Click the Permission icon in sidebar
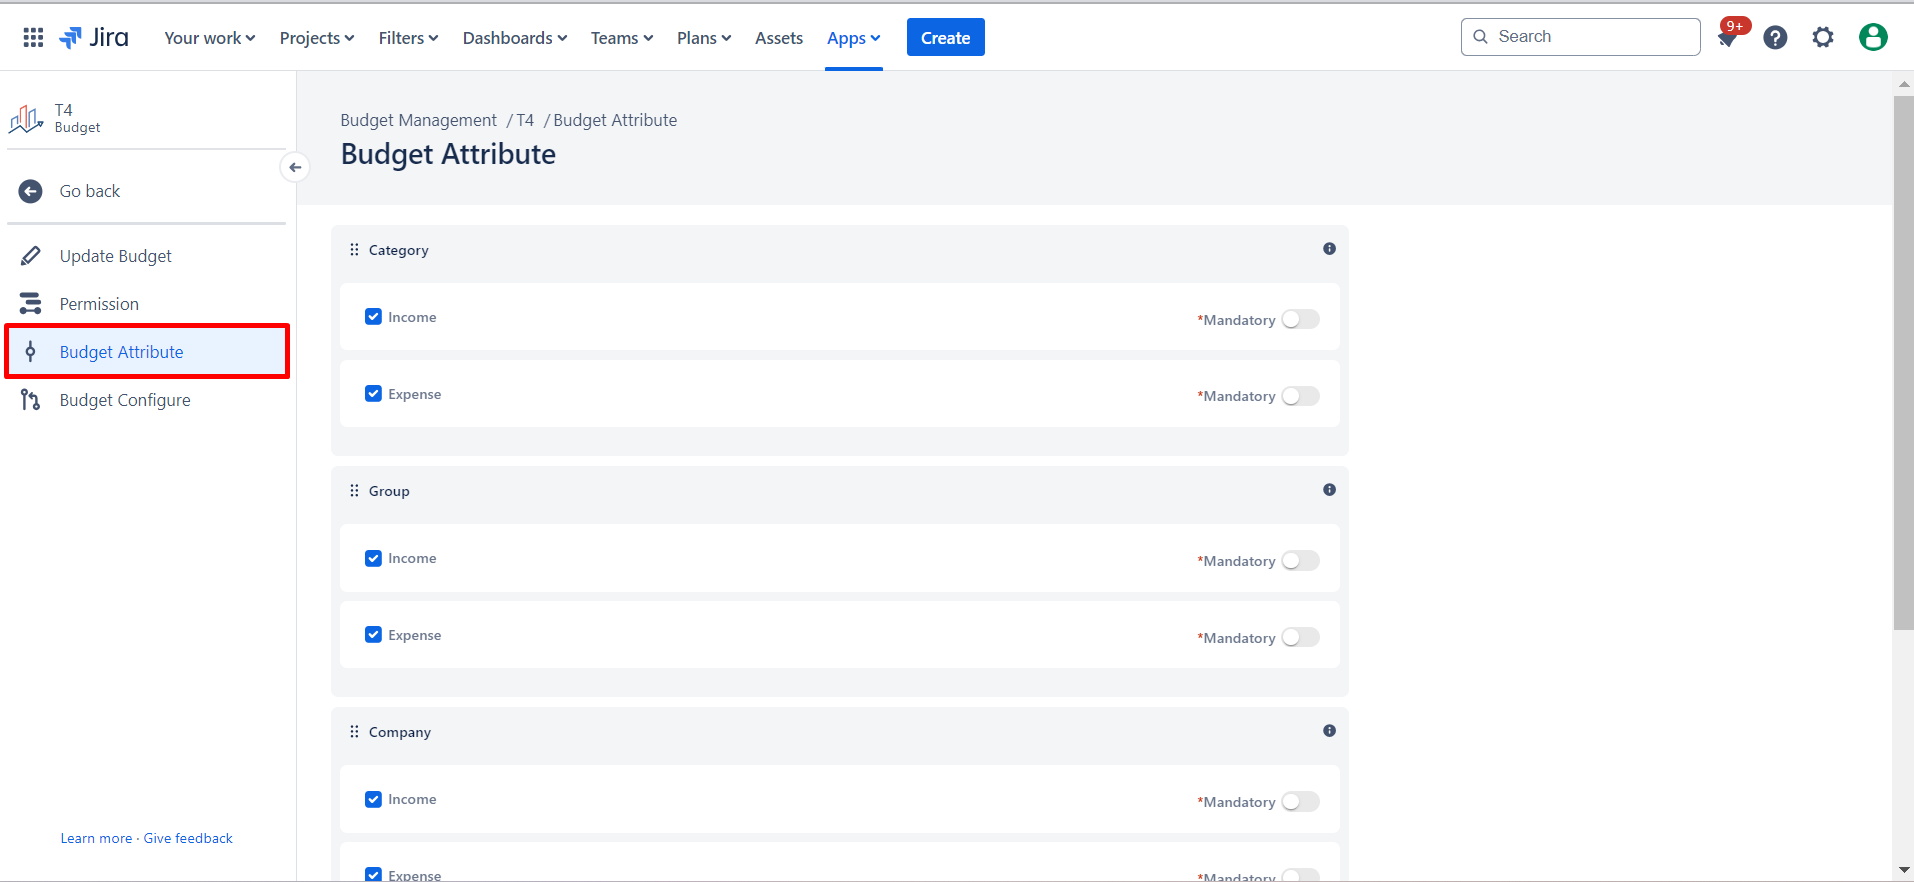Image resolution: width=1914 pixels, height=882 pixels. [31, 303]
